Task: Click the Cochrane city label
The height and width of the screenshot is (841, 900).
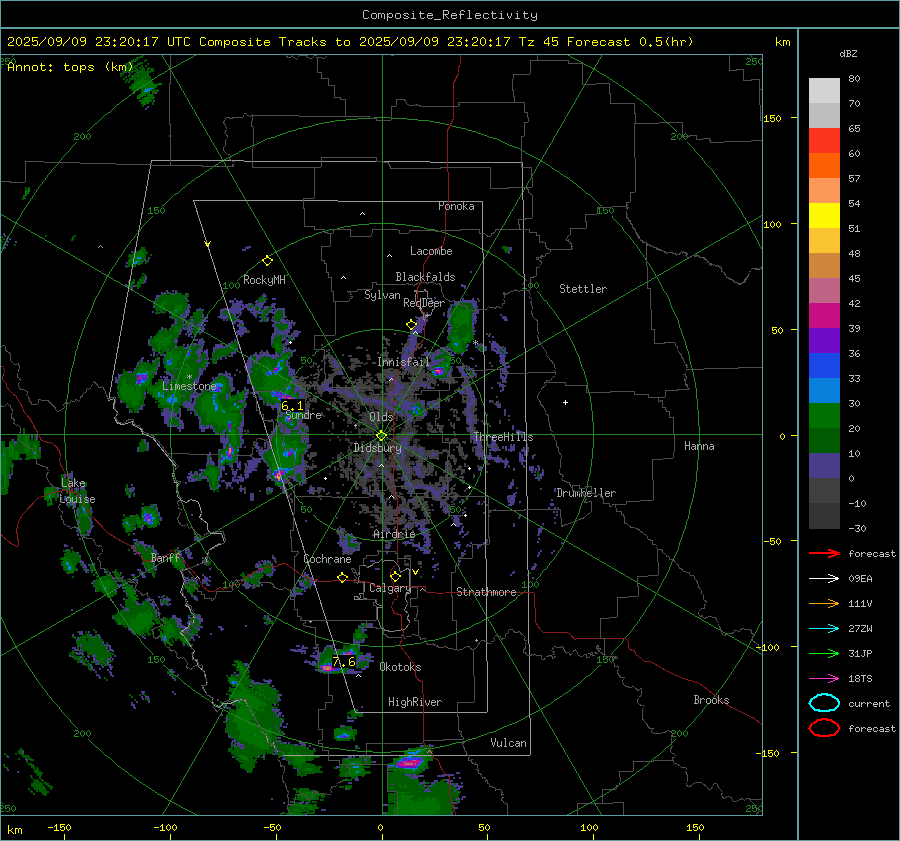Action: 327,559
